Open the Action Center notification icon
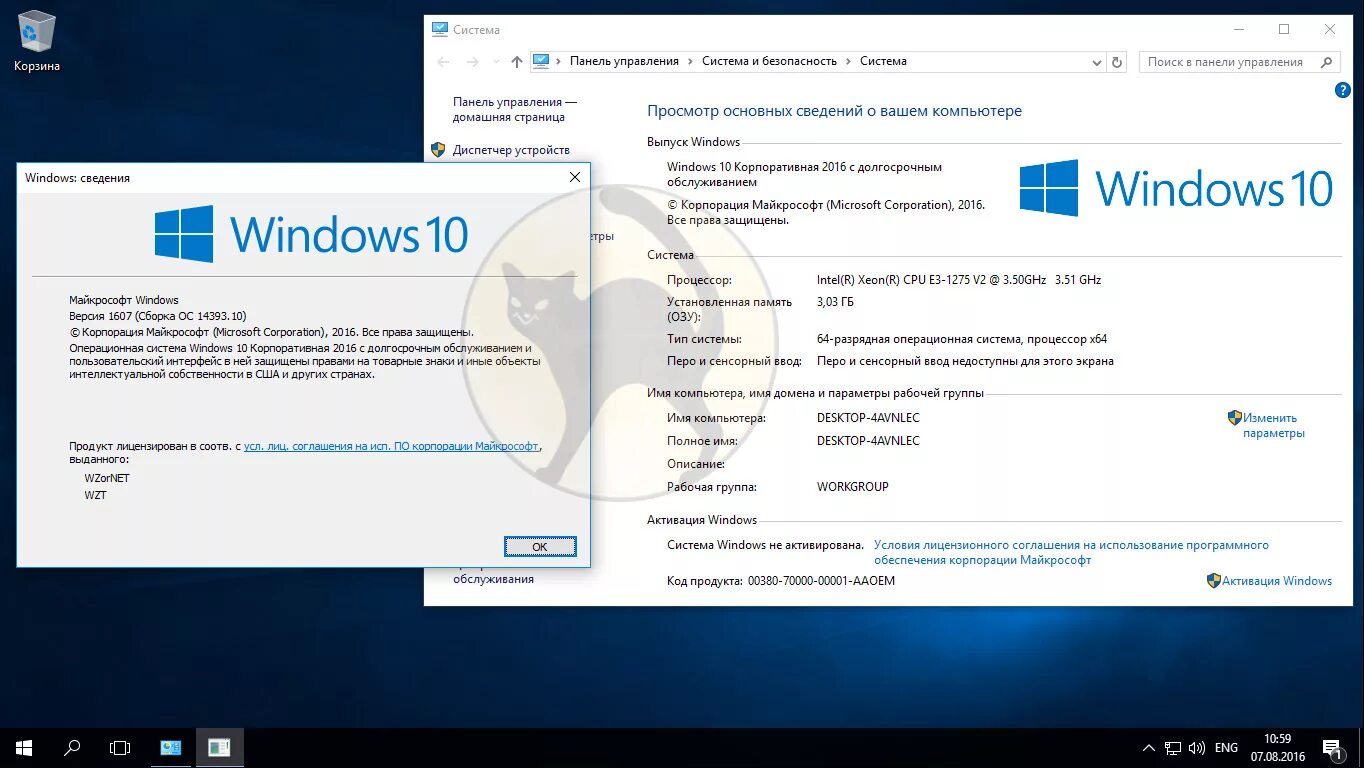Image resolution: width=1364 pixels, height=768 pixels. click(x=1332, y=748)
